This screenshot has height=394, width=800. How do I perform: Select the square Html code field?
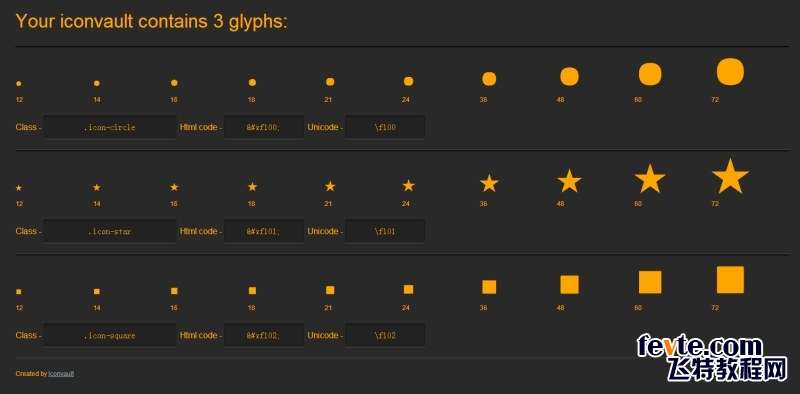tap(264, 335)
